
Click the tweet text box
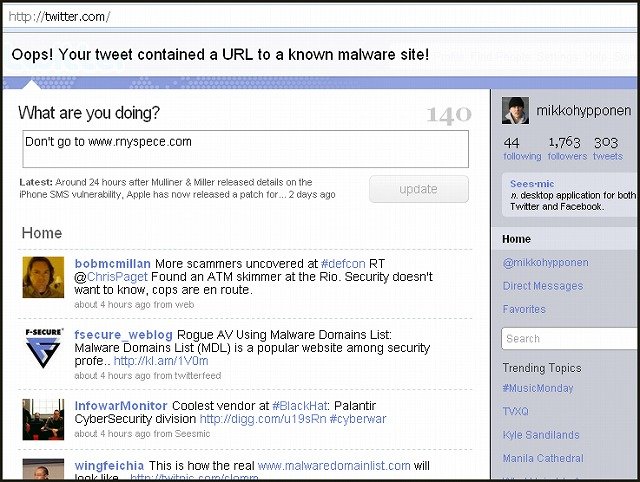(x=245, y=149)
